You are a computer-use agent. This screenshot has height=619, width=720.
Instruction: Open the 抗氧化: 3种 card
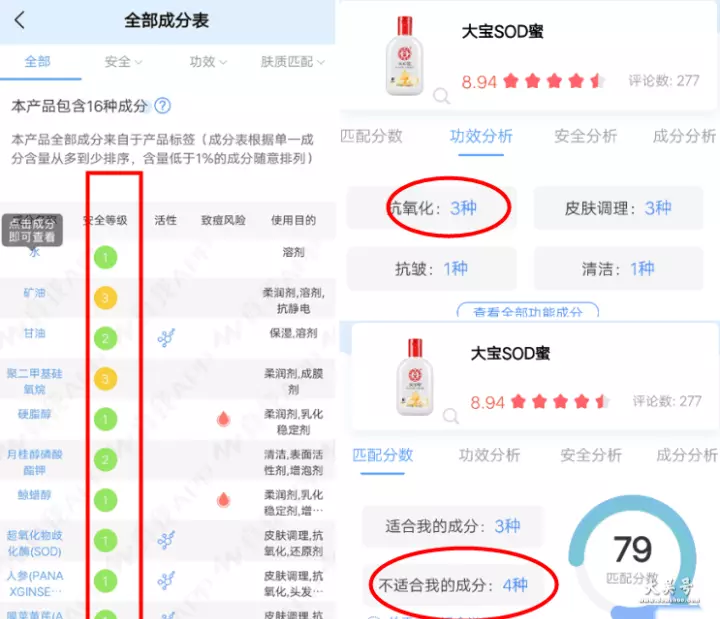432,208
